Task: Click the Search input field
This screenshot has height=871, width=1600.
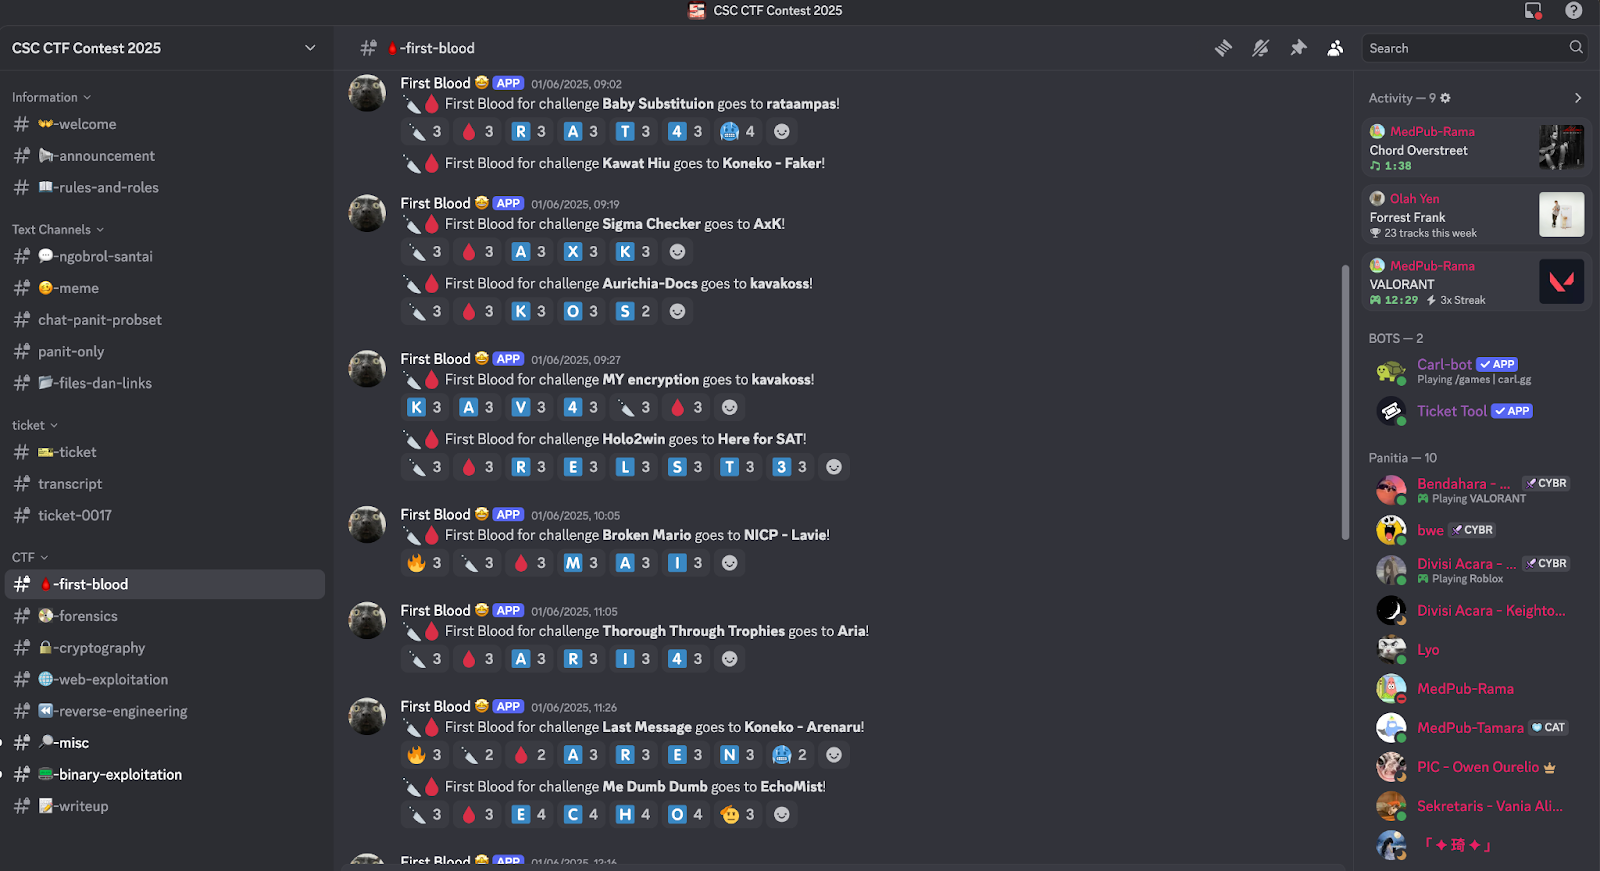Action: [x=1465, y=48]
